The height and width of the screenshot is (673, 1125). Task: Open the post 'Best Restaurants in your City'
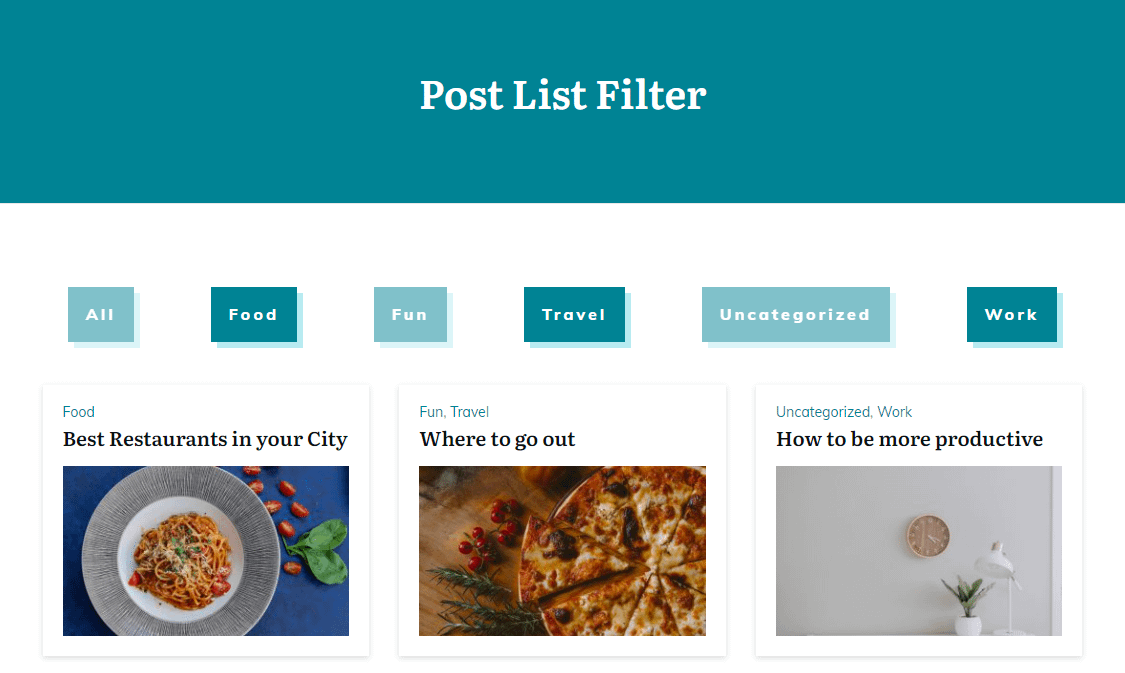click(205, 439)
